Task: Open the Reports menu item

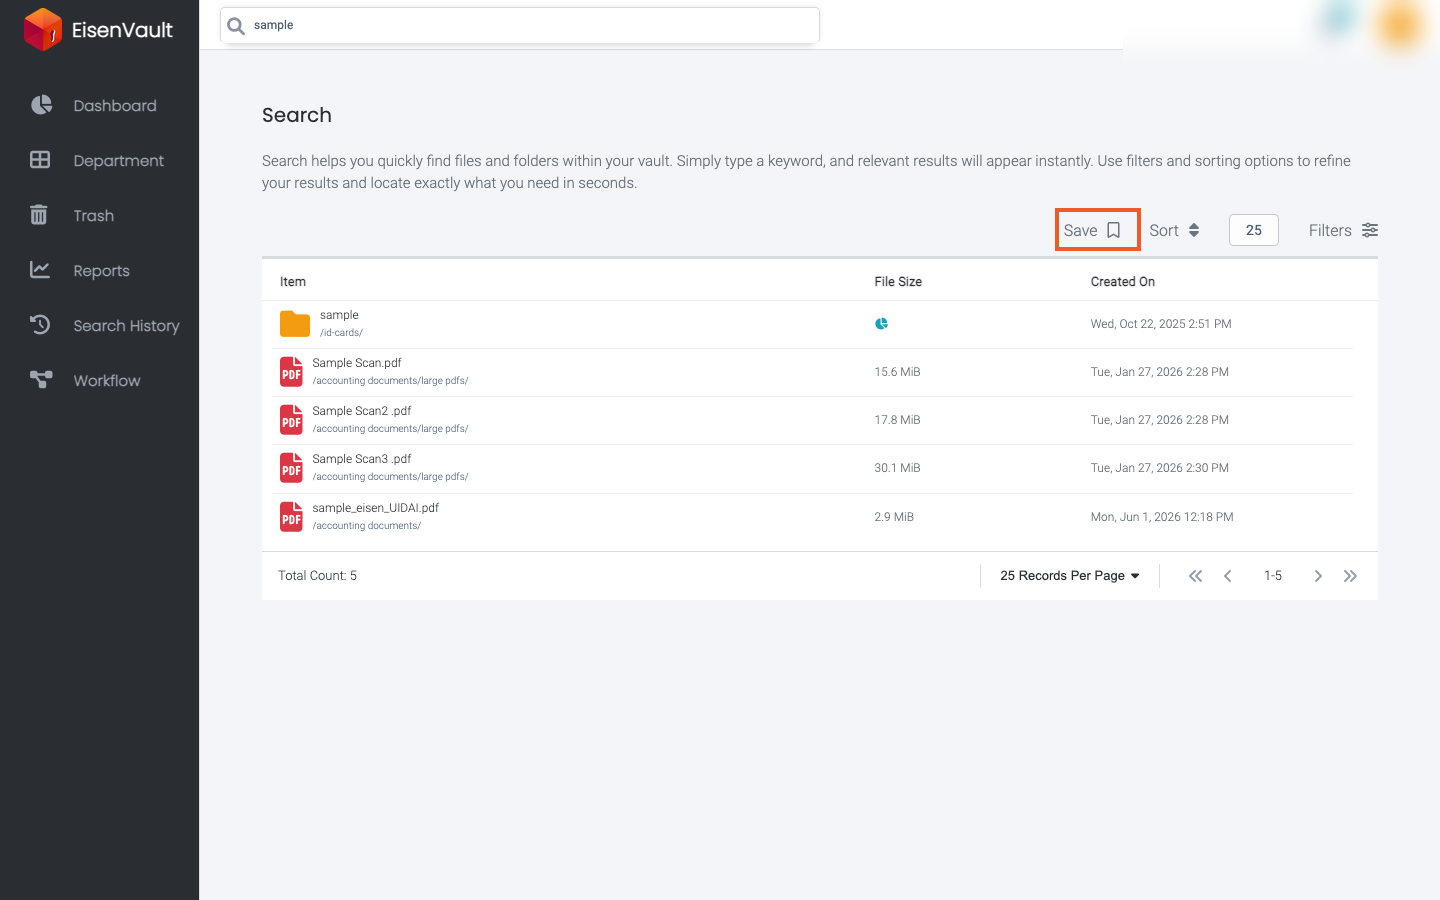Action: 100,270
